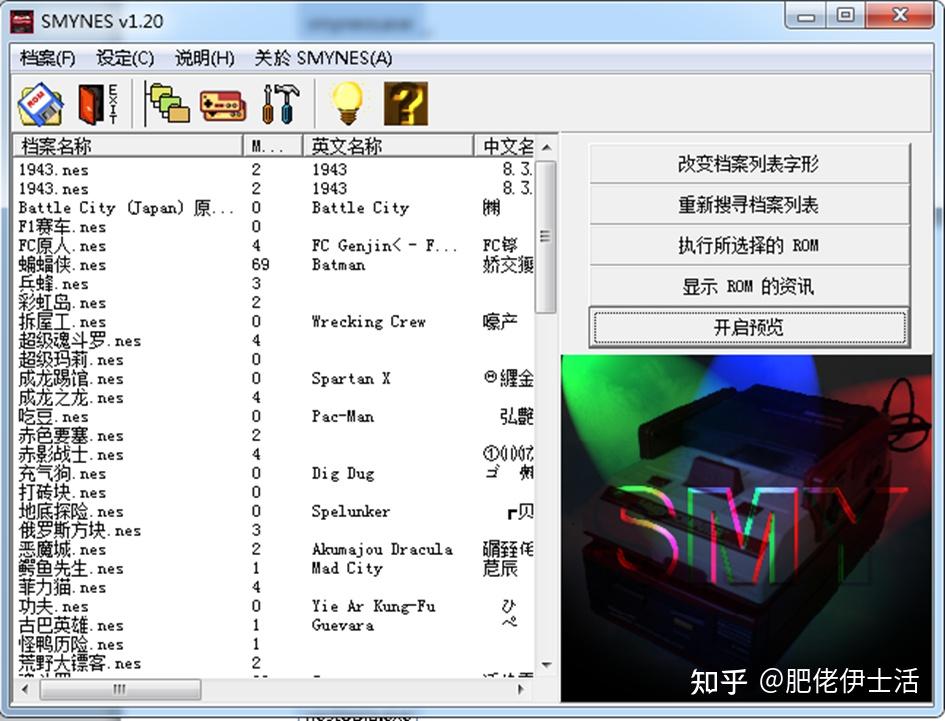Click the SMYNES title bar app icon
This screenshot has height=721, width=945.
coord(22,22)
